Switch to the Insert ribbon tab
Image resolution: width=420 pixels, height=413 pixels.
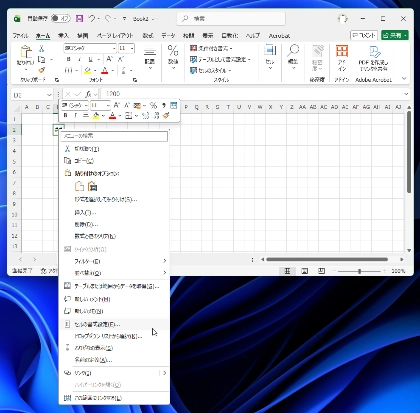point(63,35)
